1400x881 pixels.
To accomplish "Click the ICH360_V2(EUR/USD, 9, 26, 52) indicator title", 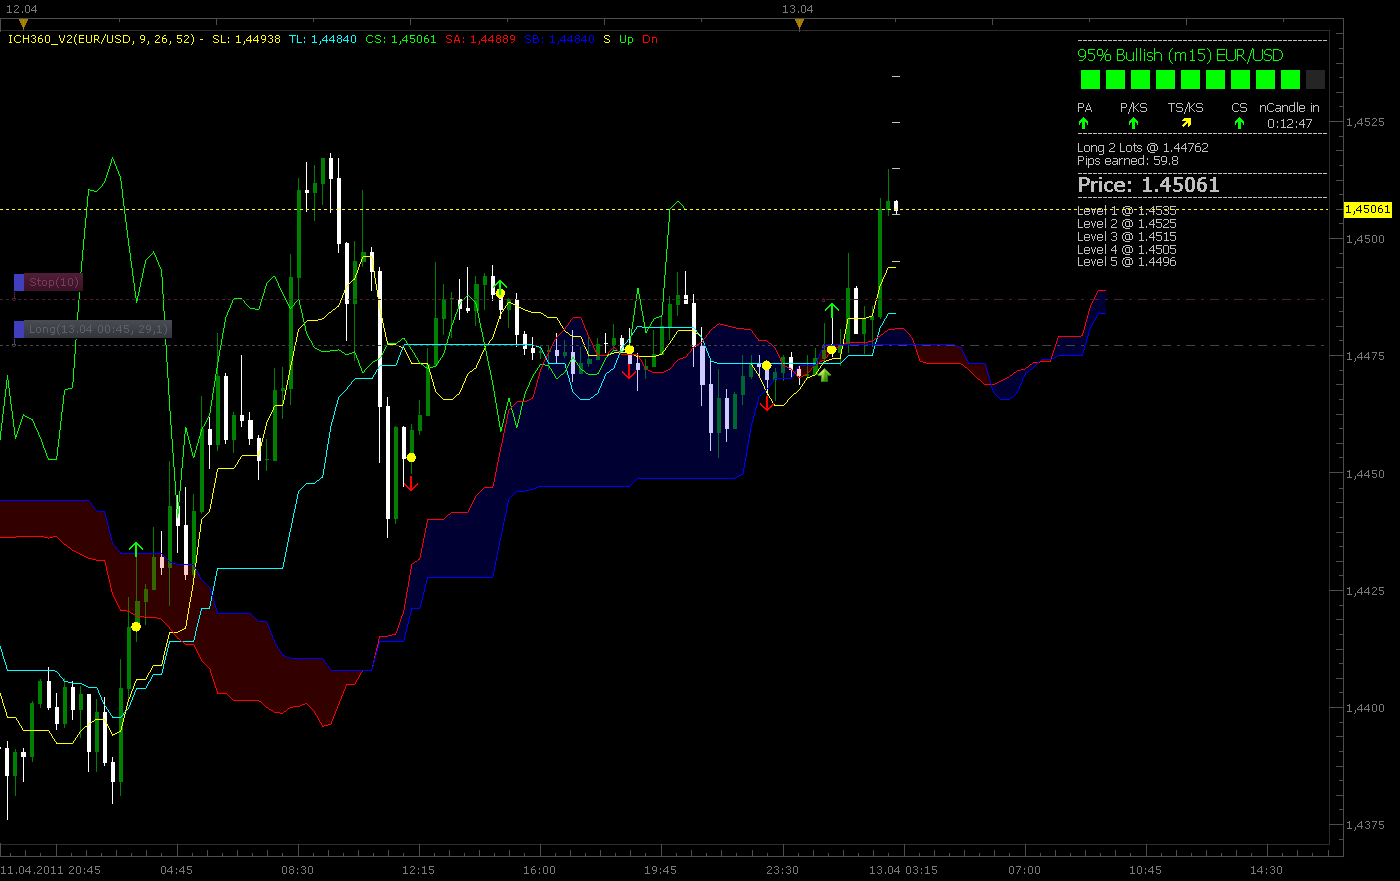I will tap(103, 39).
